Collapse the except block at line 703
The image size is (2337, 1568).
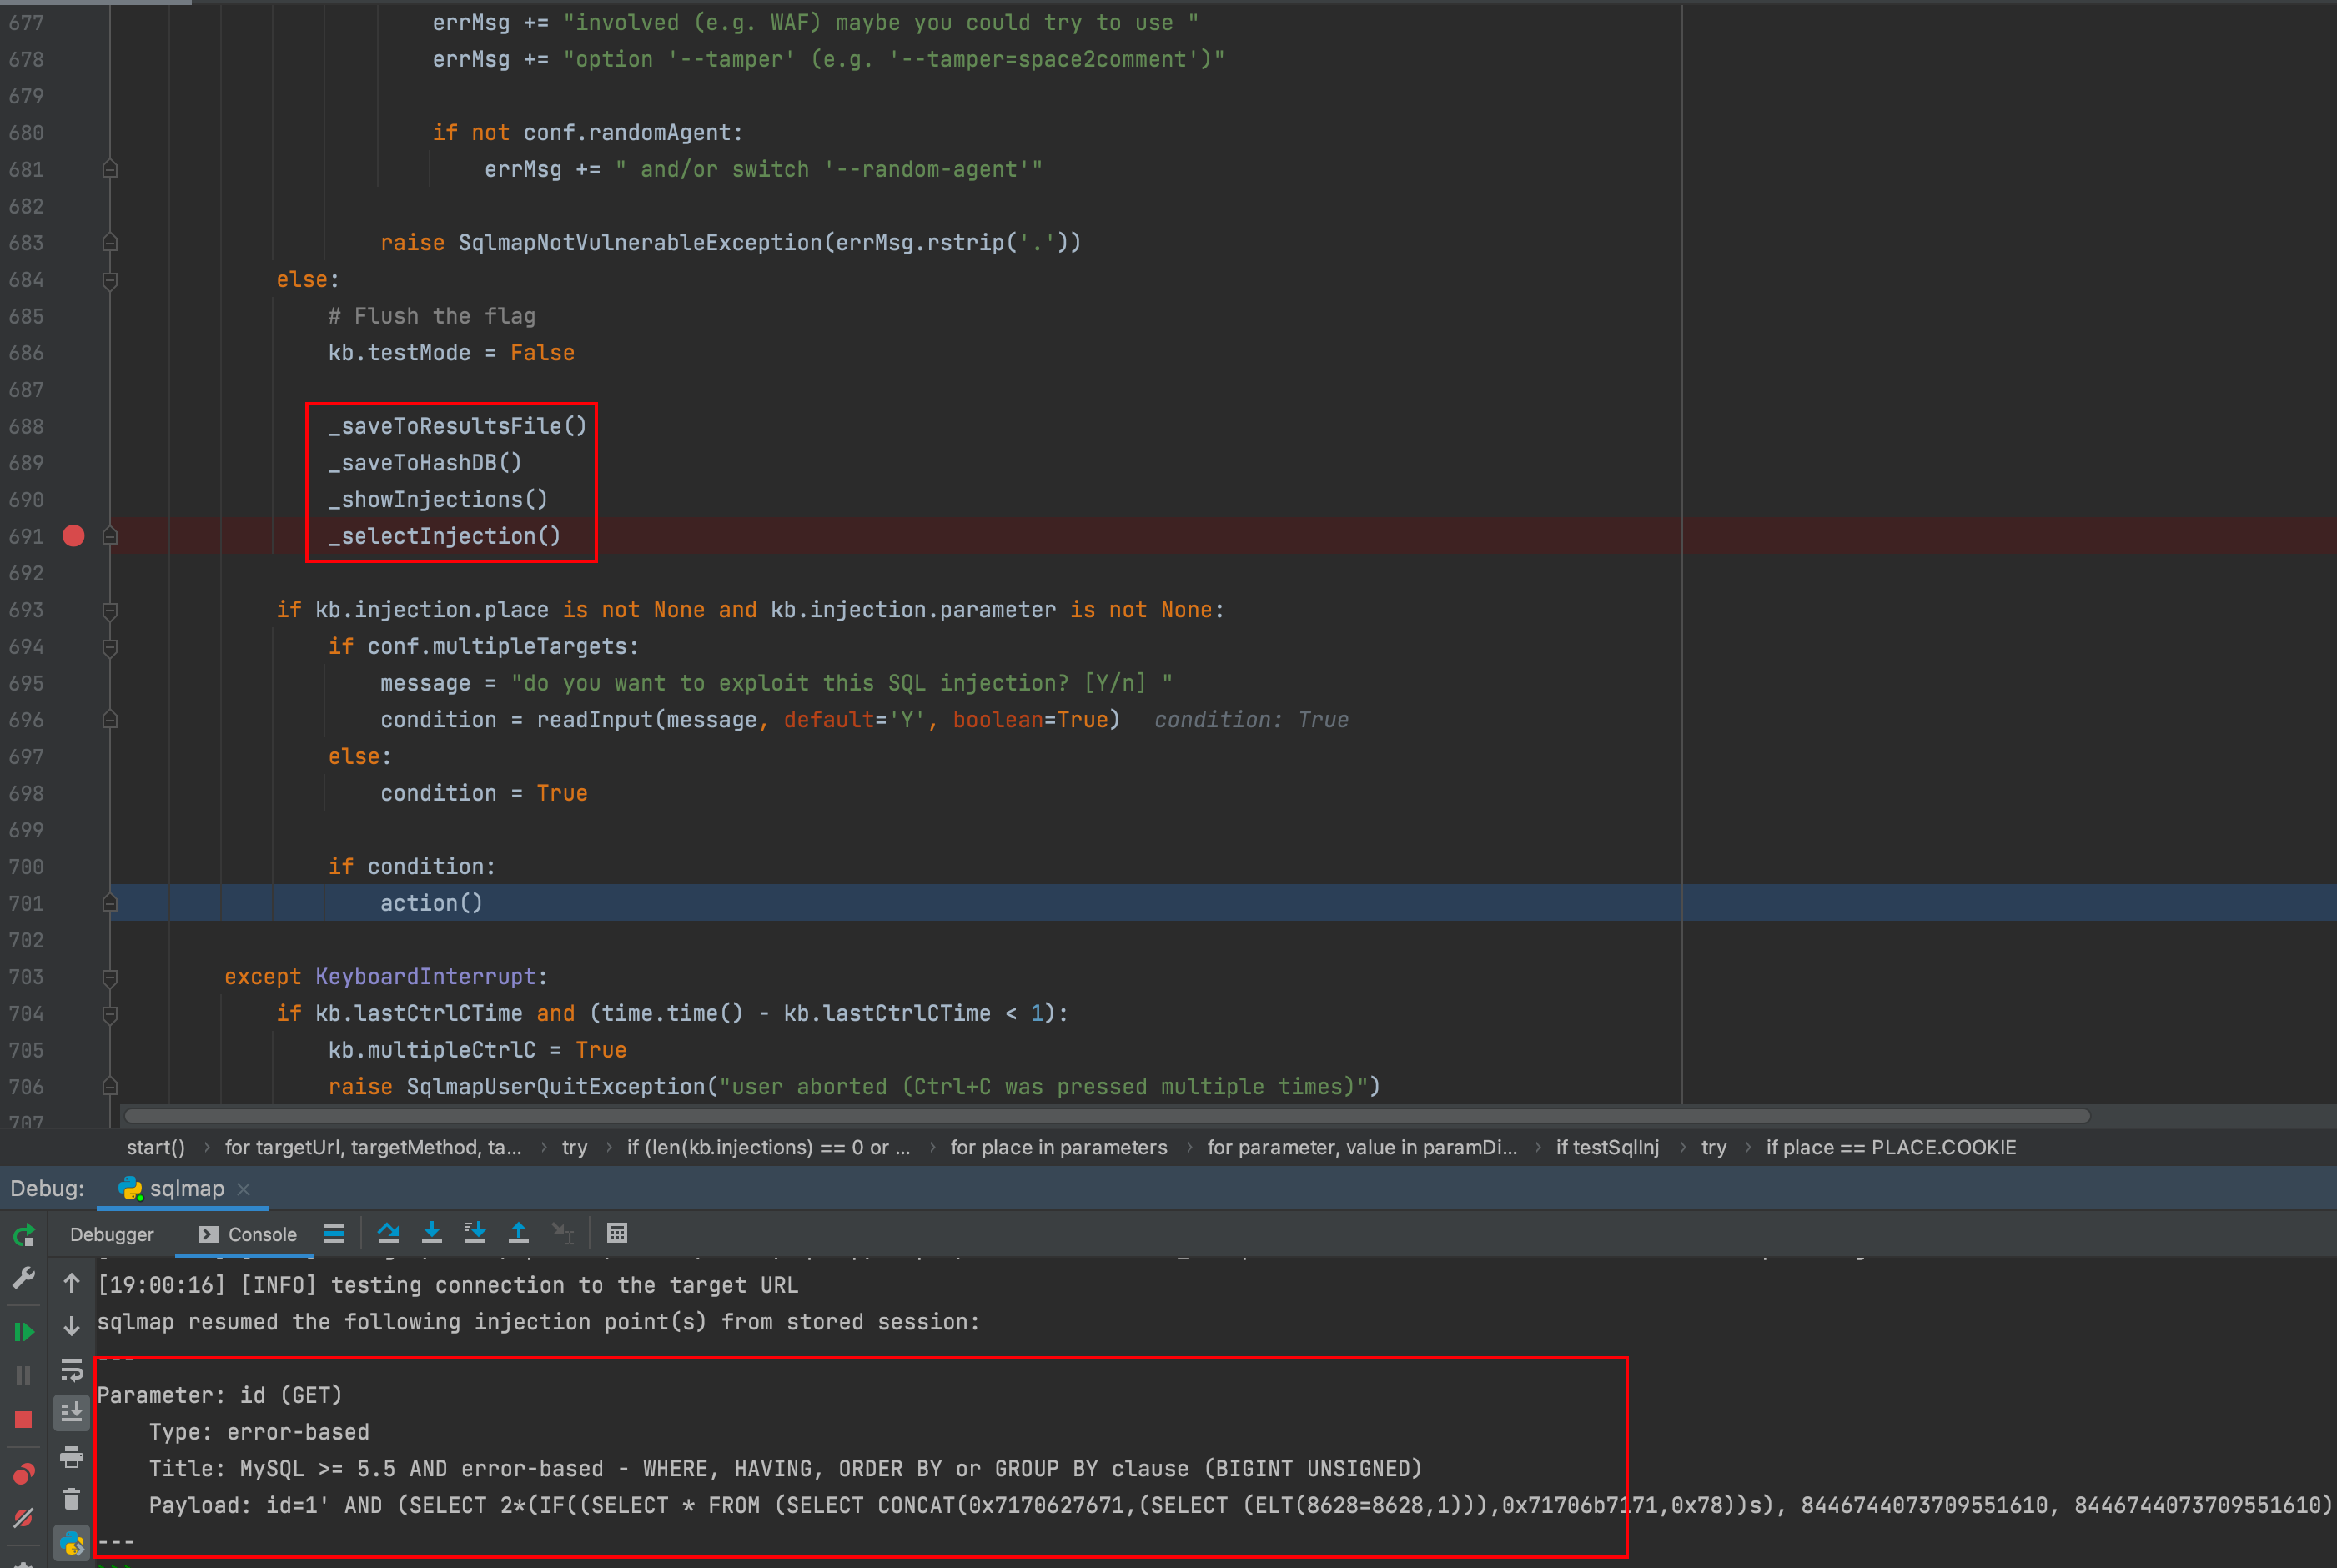110,977
